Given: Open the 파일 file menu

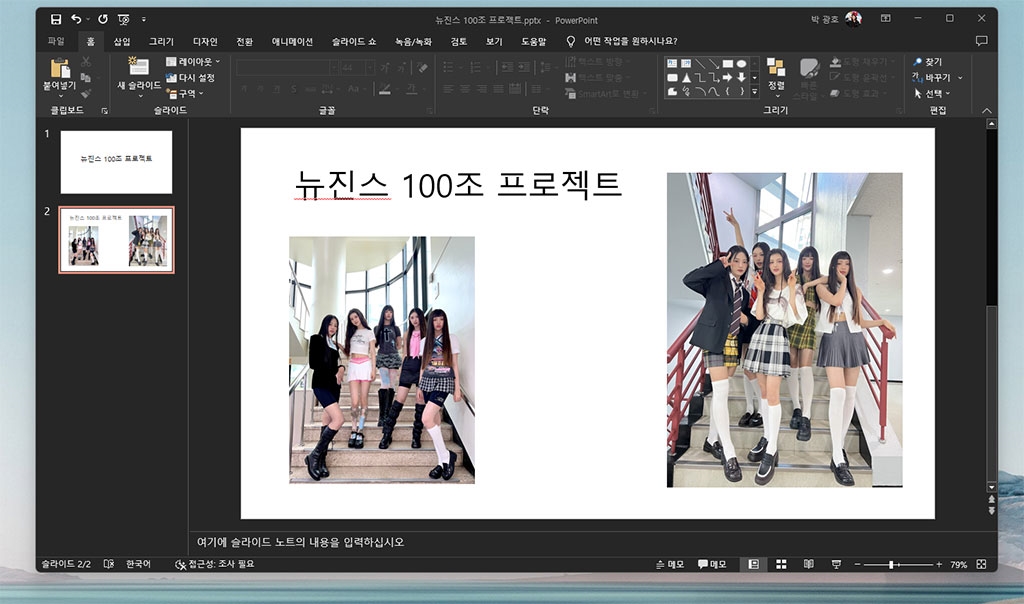Looking at the screenshot, I should pos(56,41).
